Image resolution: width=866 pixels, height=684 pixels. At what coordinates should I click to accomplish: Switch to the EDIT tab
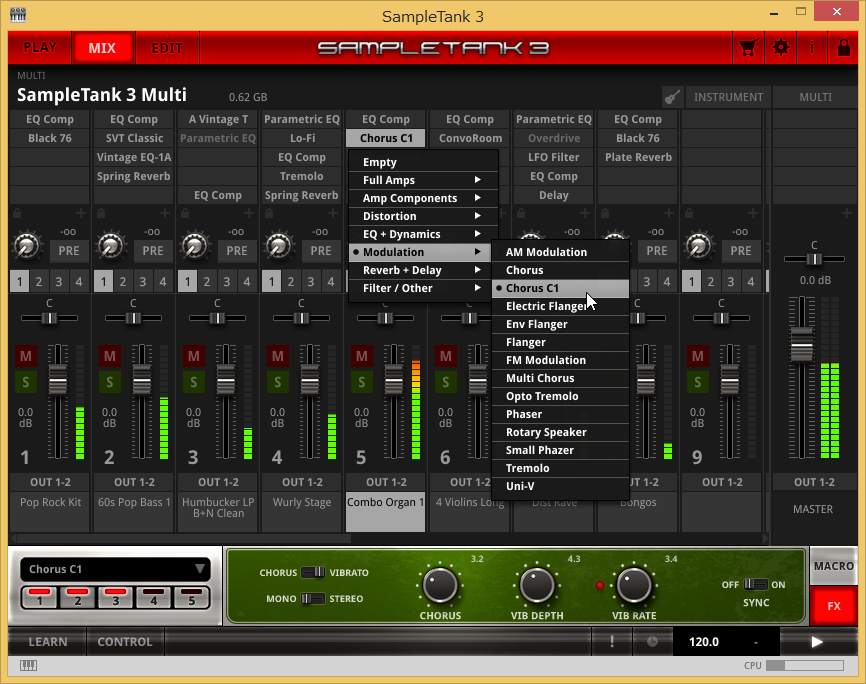[167, 48]
